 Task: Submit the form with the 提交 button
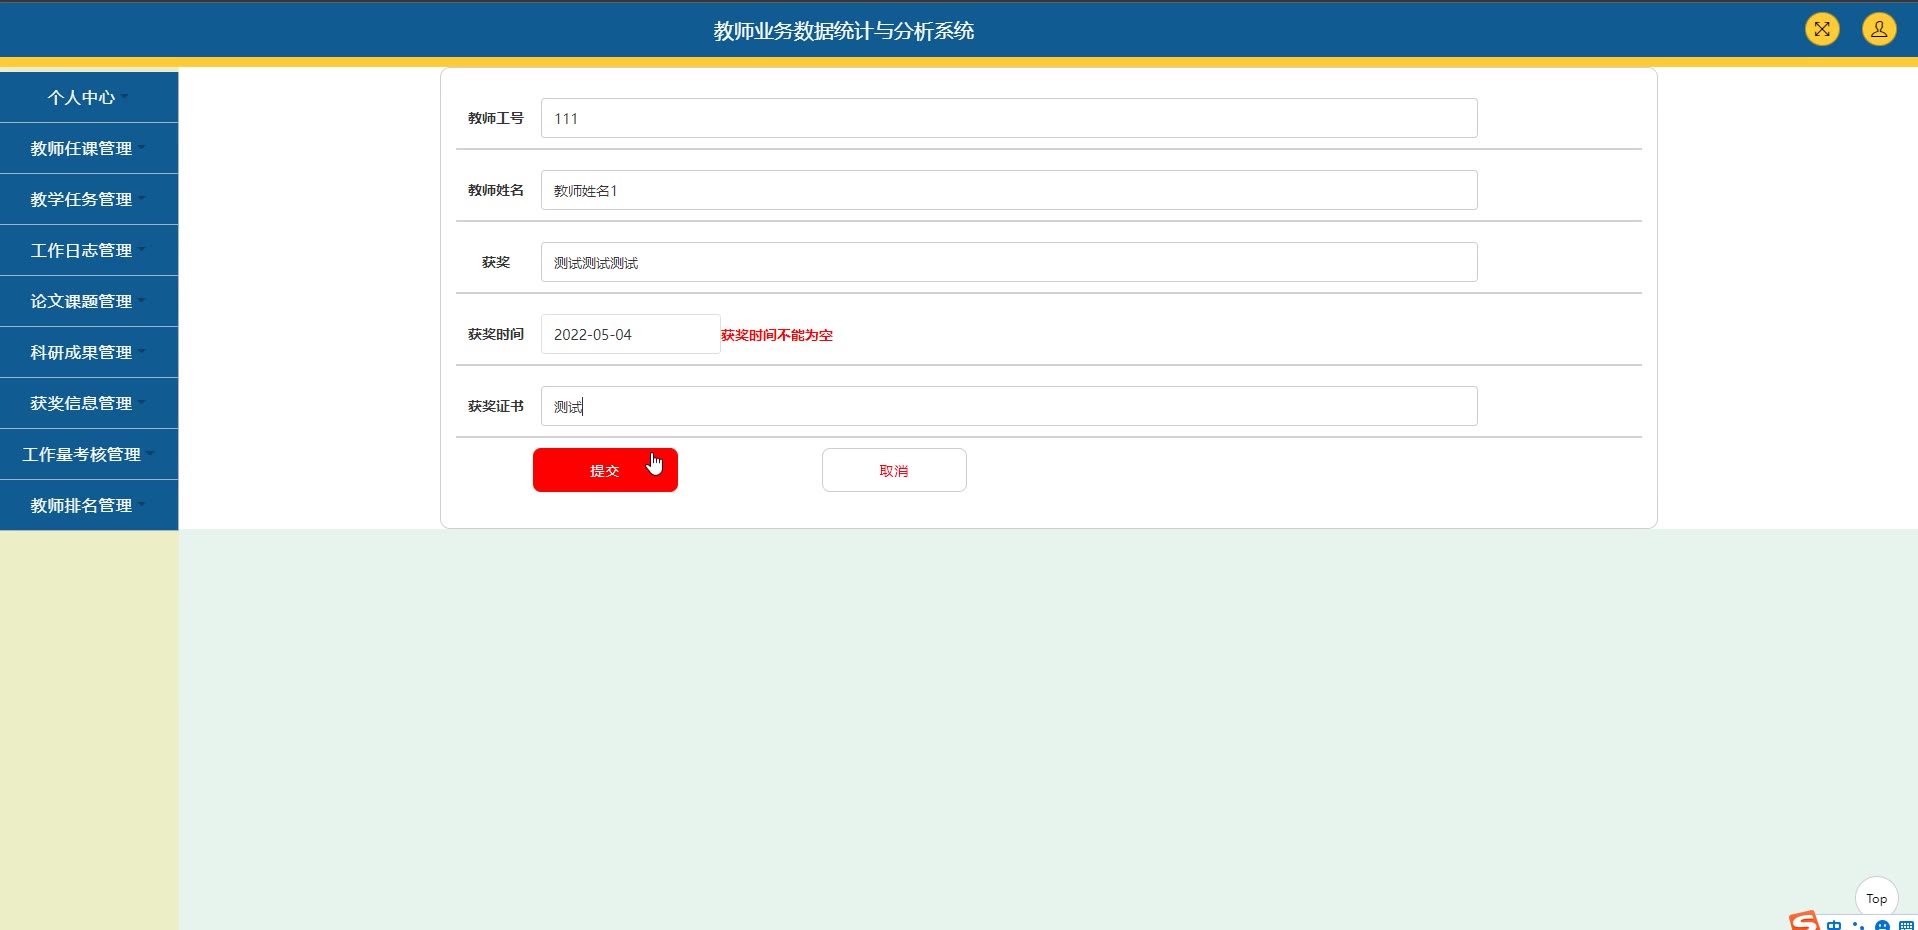(605, 470)
